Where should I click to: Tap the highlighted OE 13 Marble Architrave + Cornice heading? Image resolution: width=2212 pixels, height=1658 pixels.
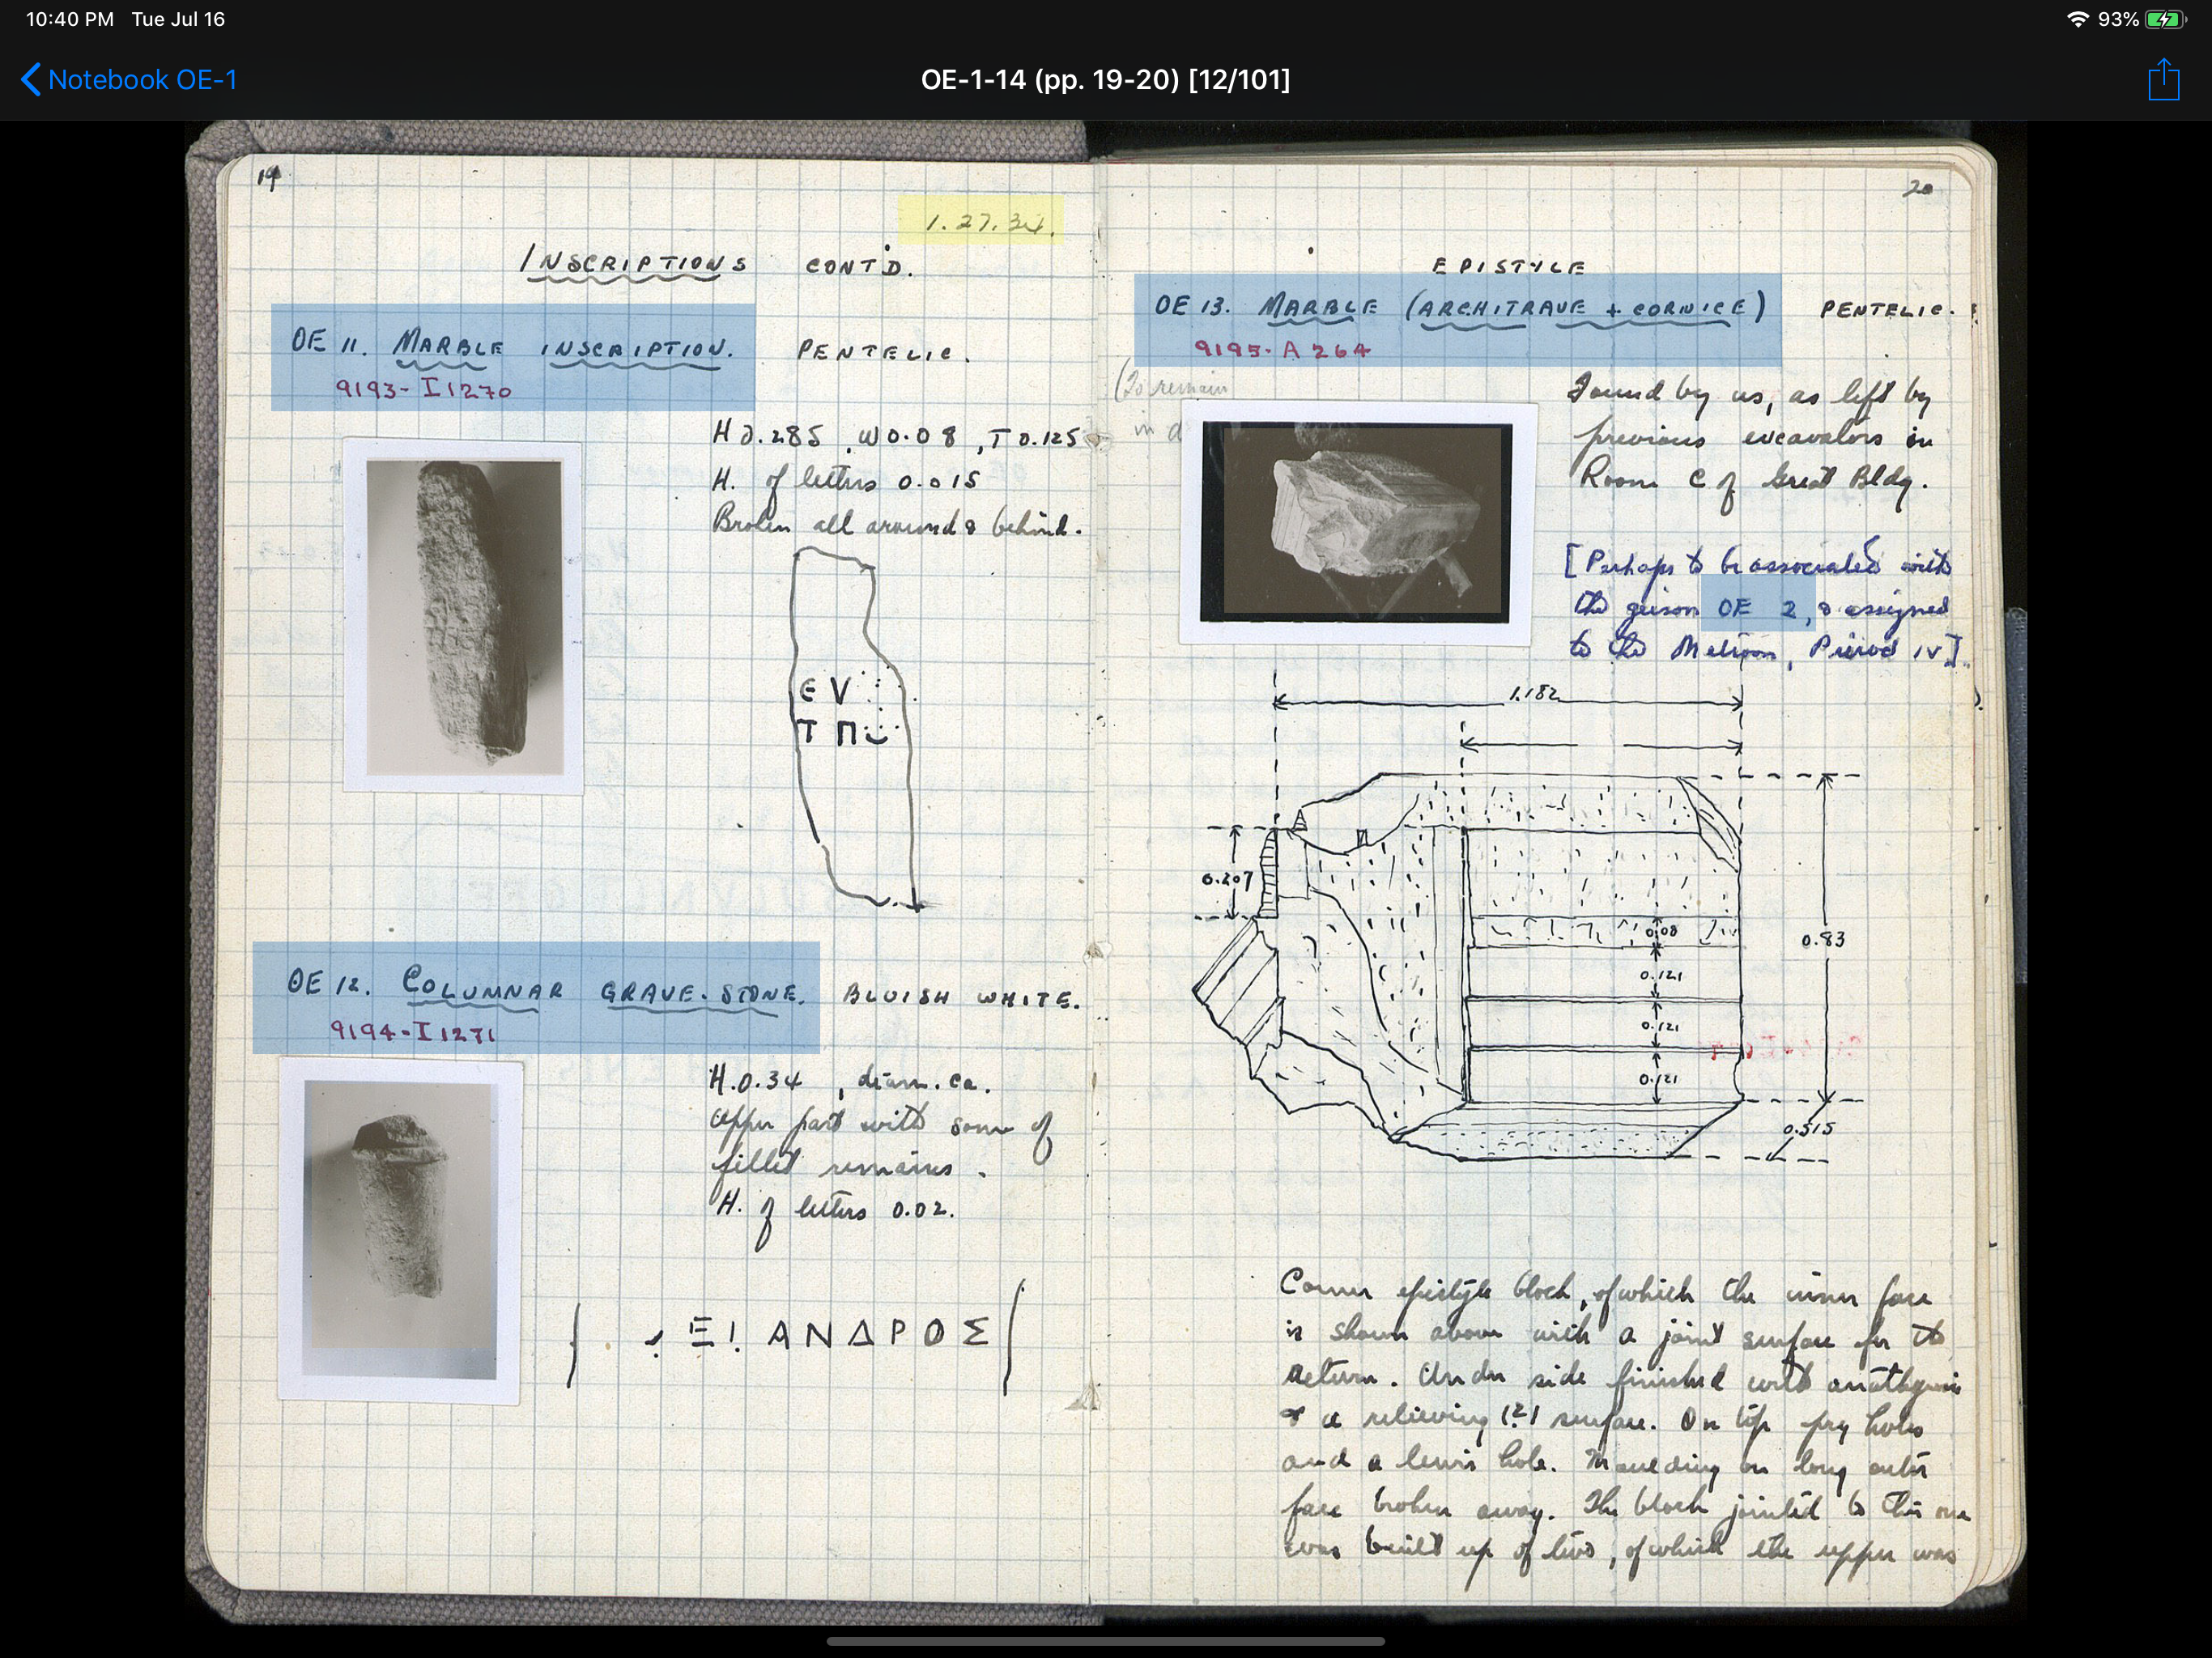coord(1457,320)
